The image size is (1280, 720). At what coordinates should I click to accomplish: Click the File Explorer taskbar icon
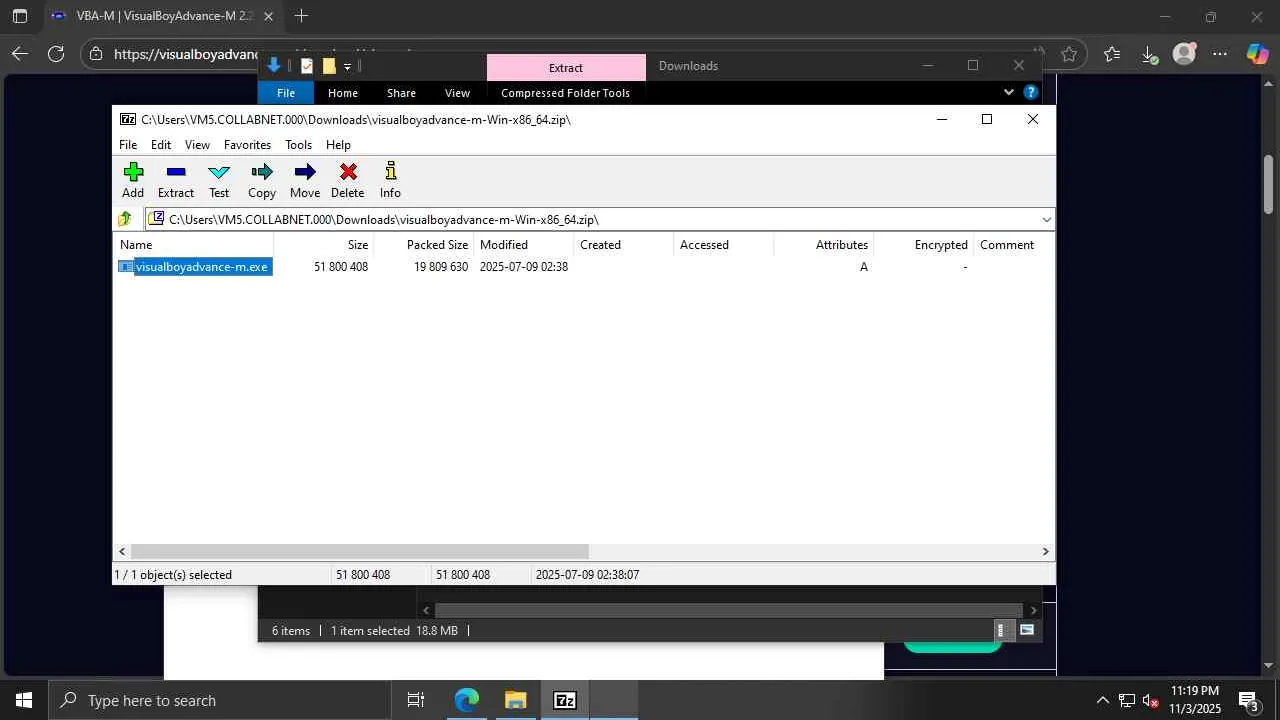coord(515,700)
